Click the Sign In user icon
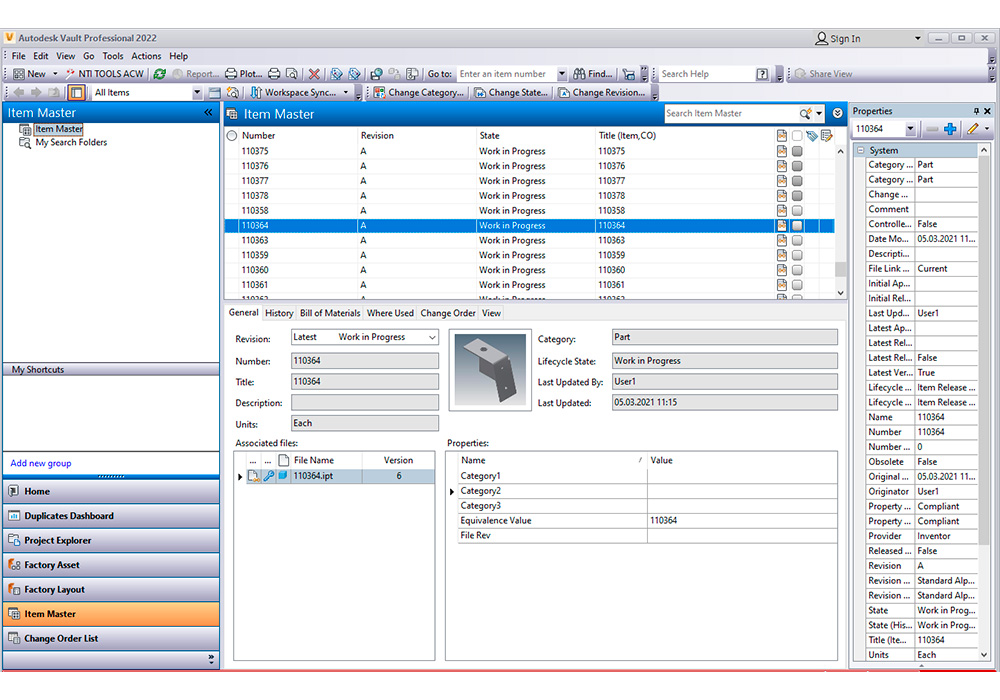Screen dimensions: 1000x700 click(x=821, y=38)
